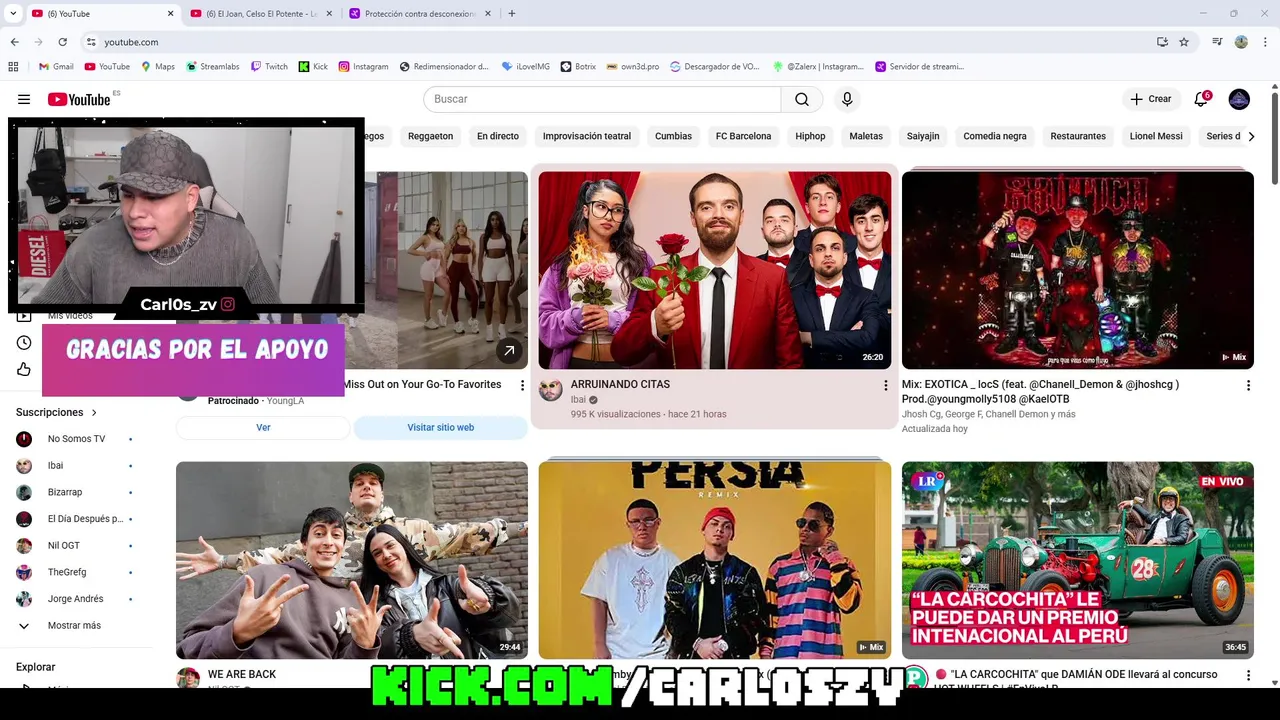Open options for YoungLA sponsored ad

point(522,385)
